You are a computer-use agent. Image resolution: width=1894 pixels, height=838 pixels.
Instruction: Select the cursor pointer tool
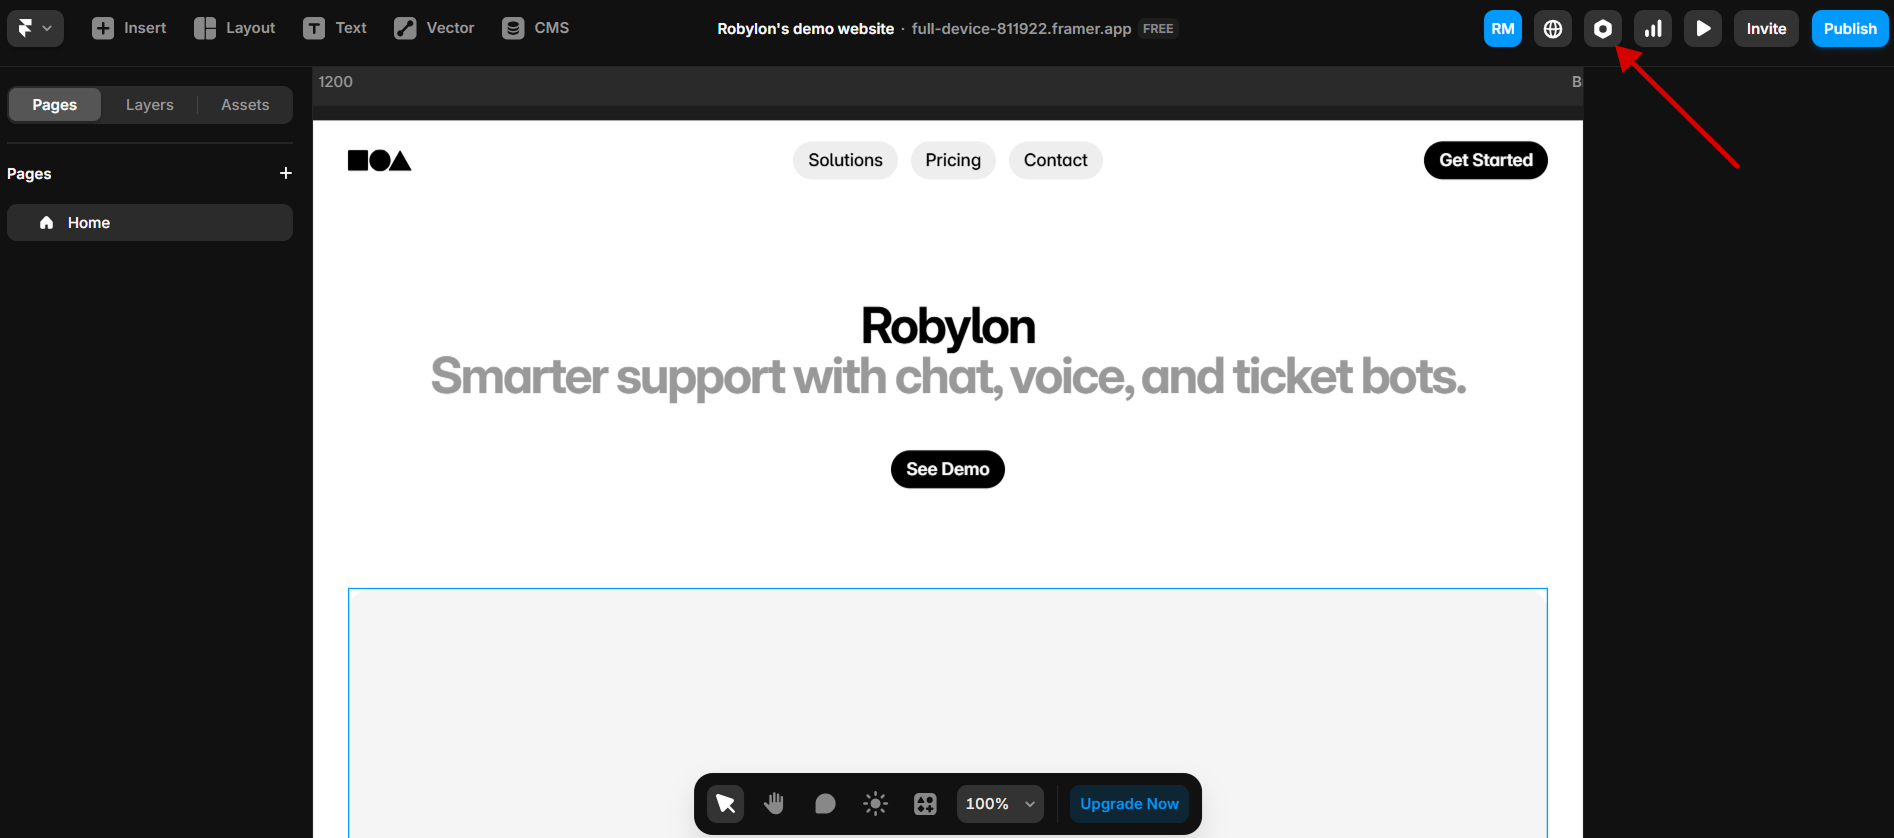(726, 804)
